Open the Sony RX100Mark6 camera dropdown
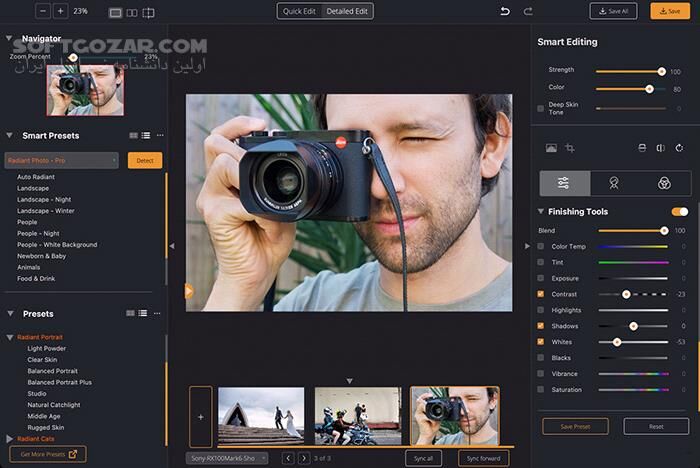Image resolution: width=700 pixels, height=468 pixels. (x=227, y=458)
